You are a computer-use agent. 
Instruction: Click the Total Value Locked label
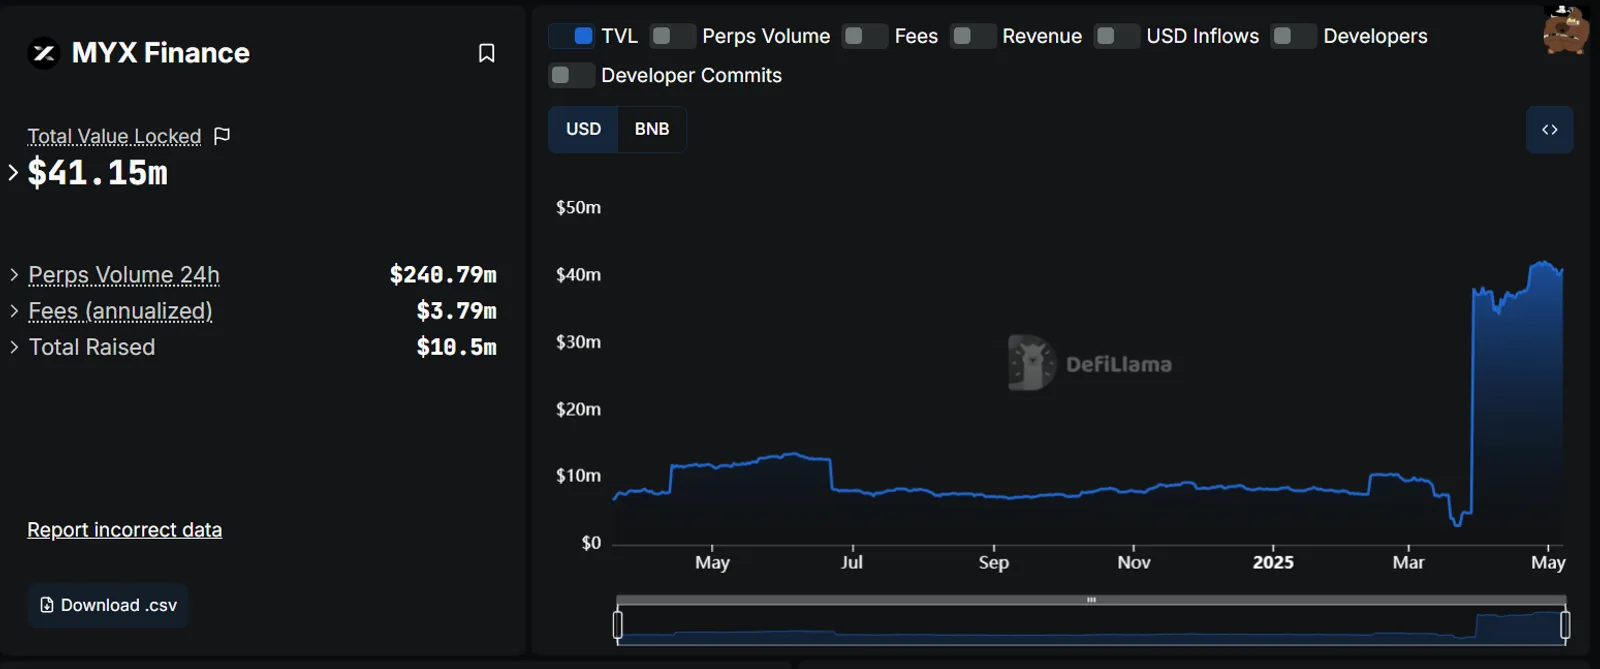coord(114,136)
